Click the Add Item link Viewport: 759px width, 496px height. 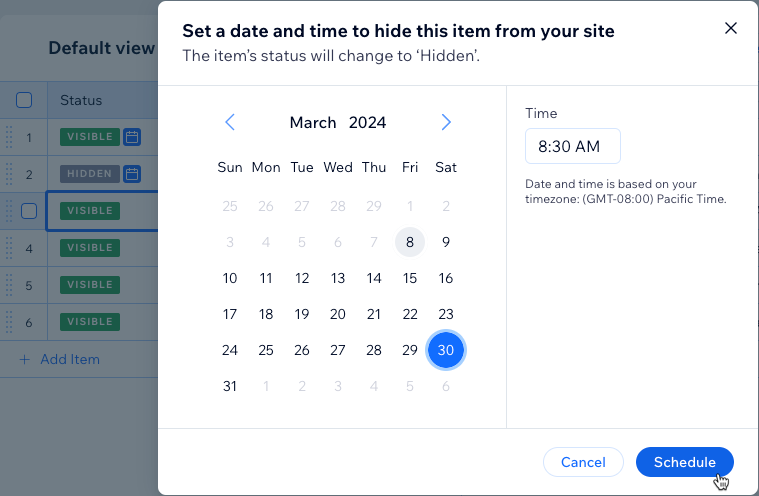70,360
